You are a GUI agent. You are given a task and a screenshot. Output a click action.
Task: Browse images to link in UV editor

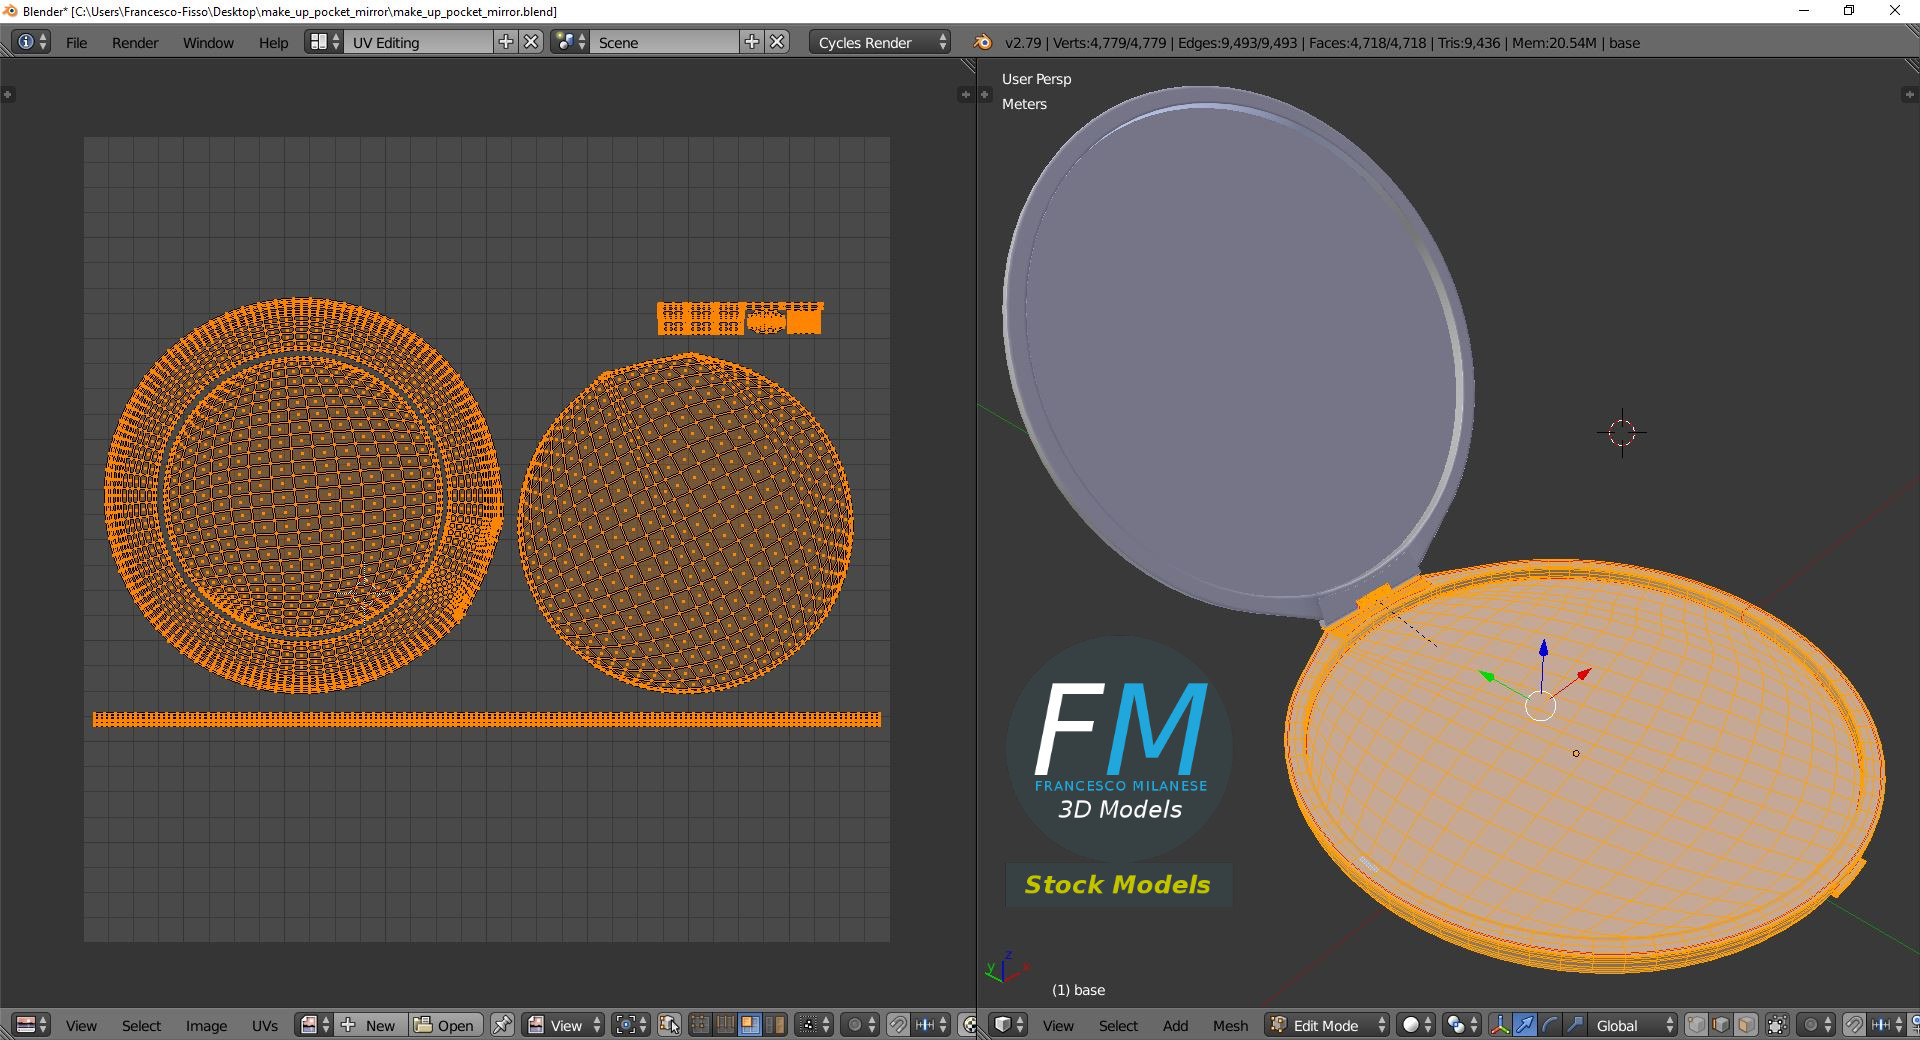pyautogui.click(x=315, y=1025)
